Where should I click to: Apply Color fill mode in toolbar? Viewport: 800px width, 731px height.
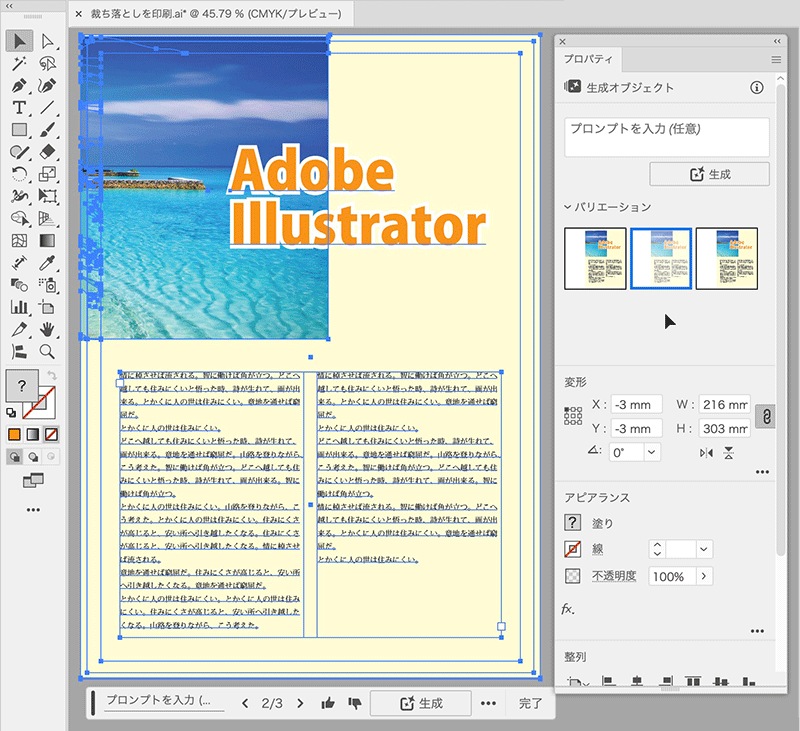[x=14, y=434]
